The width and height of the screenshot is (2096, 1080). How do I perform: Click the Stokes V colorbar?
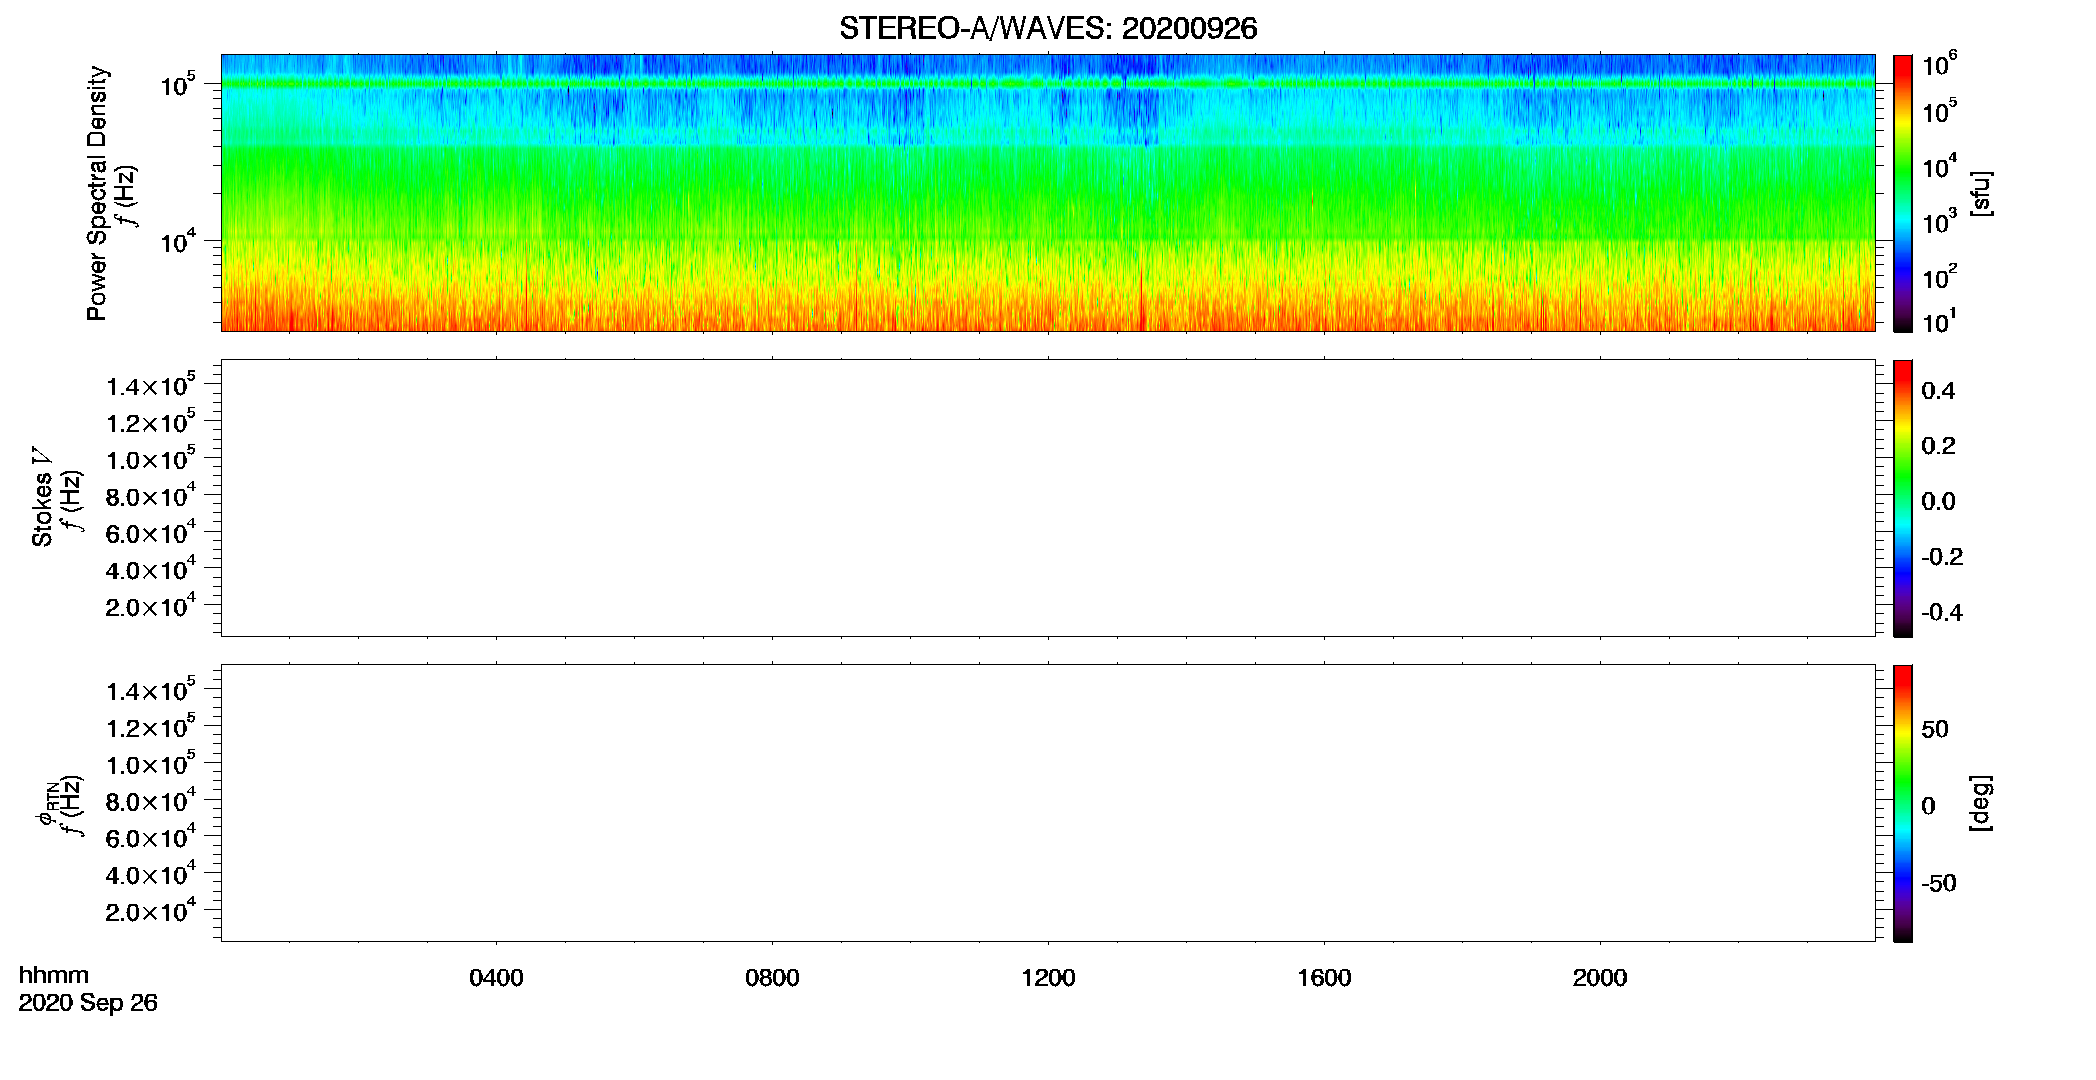click(1903, 498)
